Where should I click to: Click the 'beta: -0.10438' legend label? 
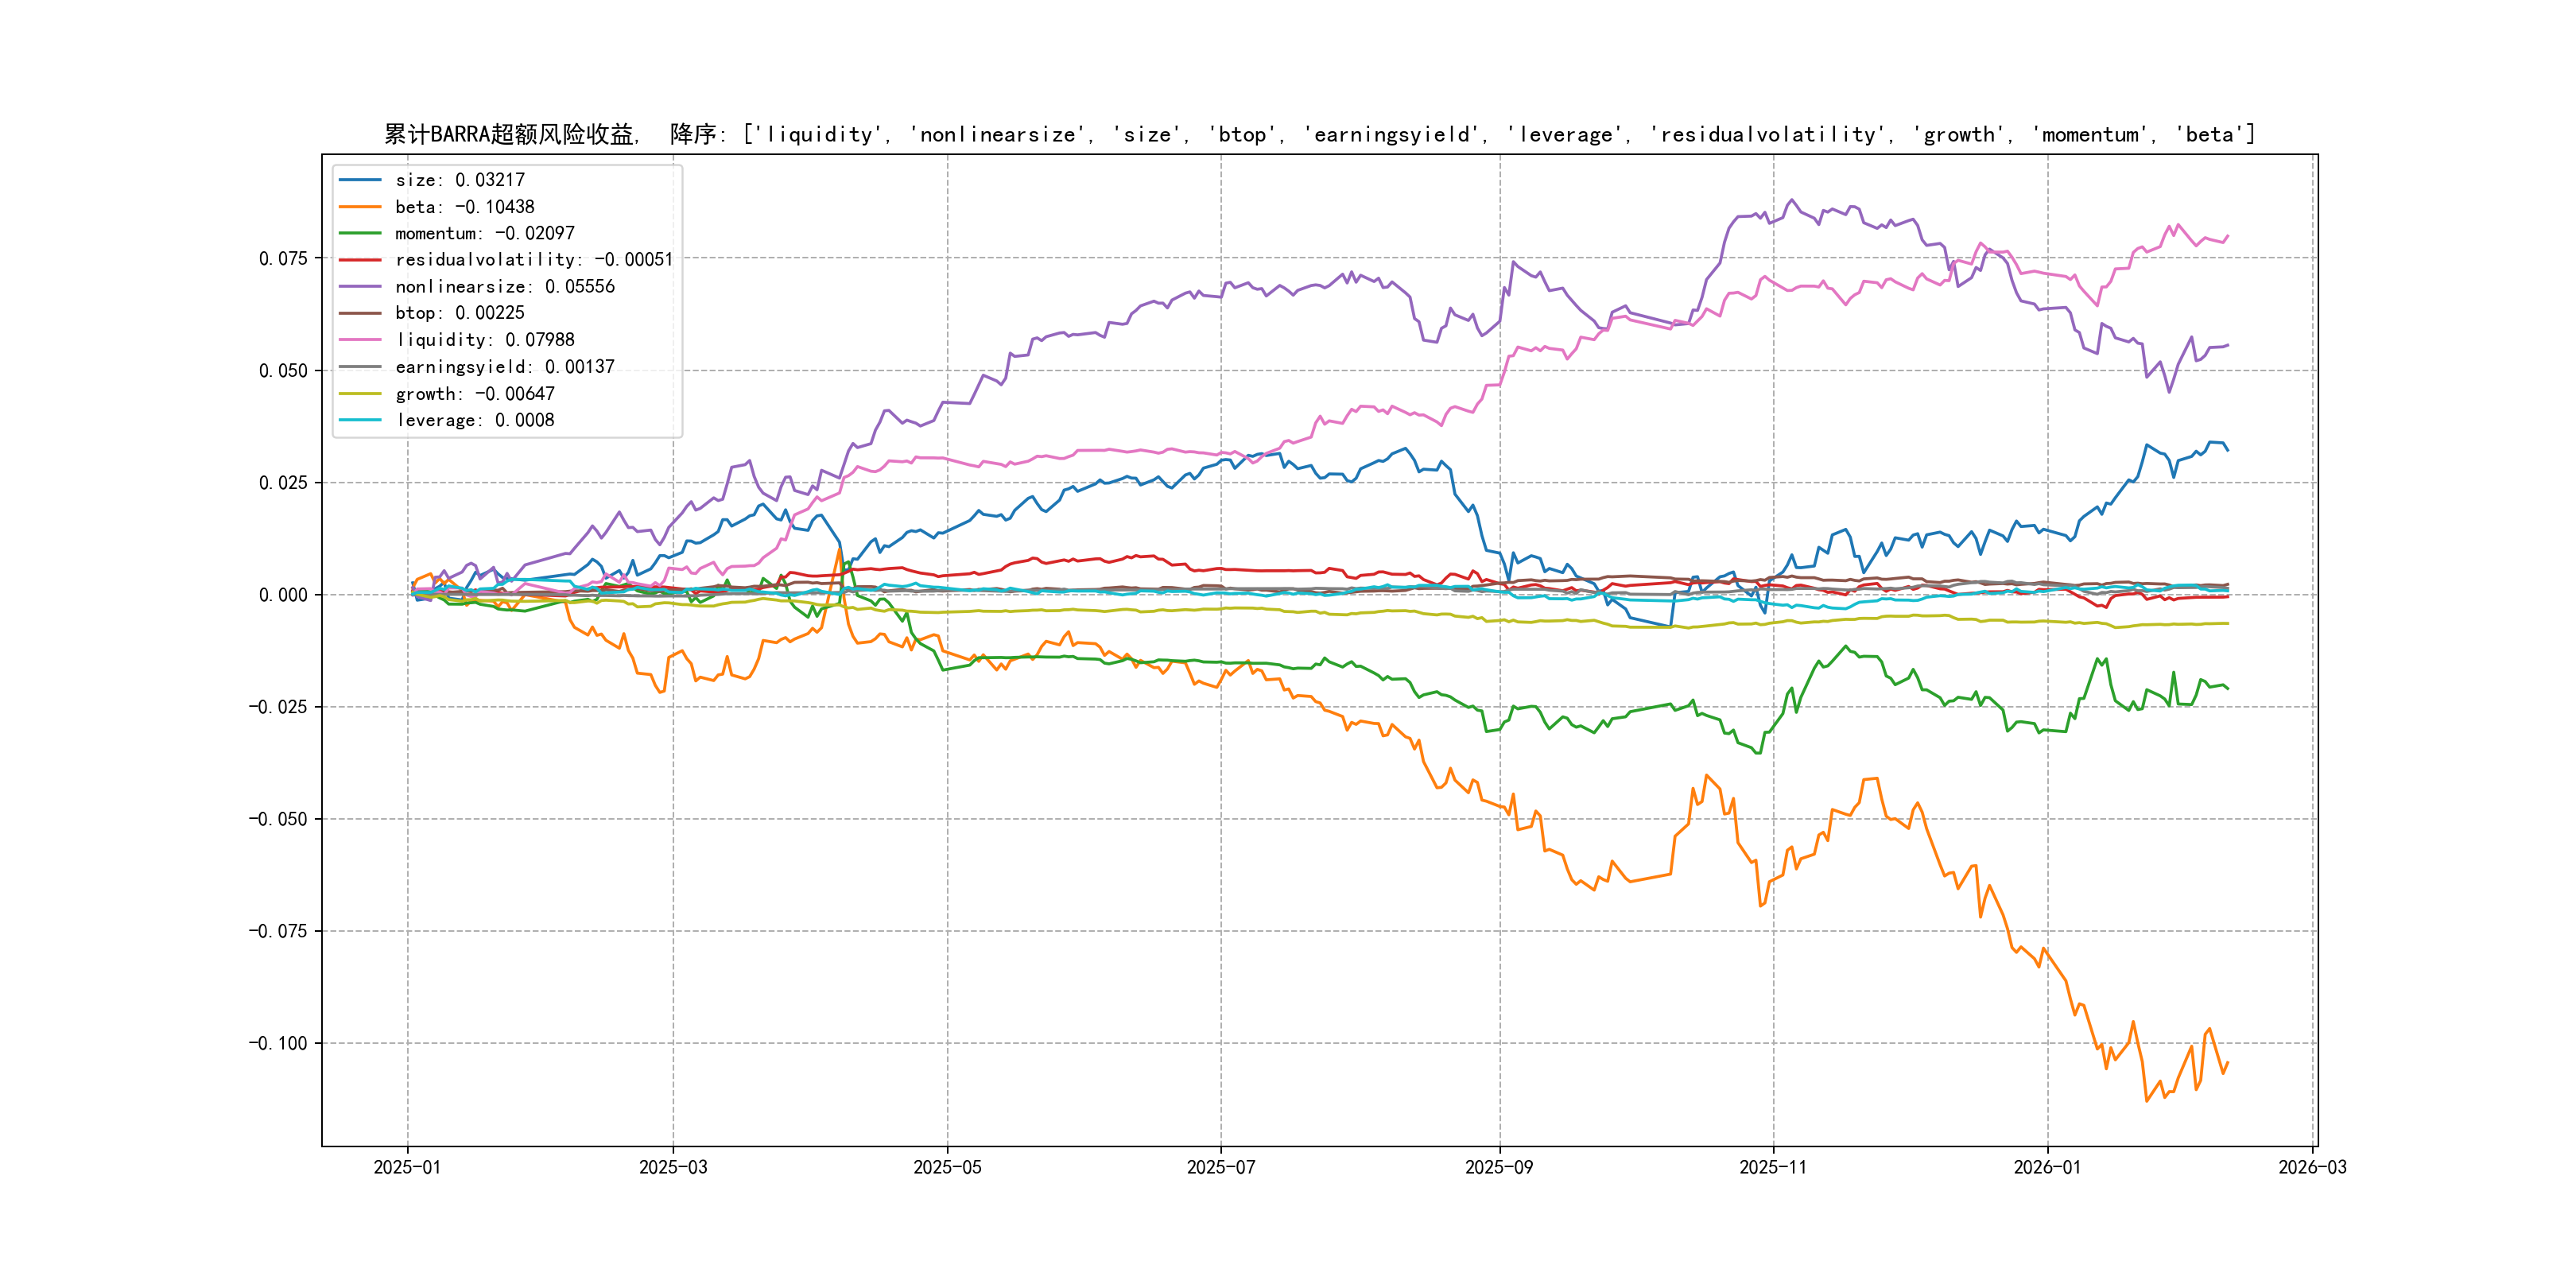click(x=464, y=207)
